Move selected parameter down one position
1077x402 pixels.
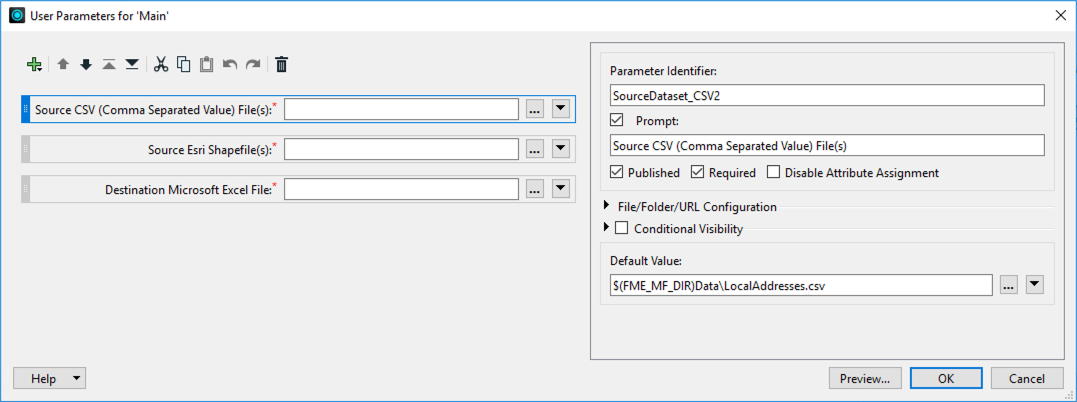tap(85, 65)
